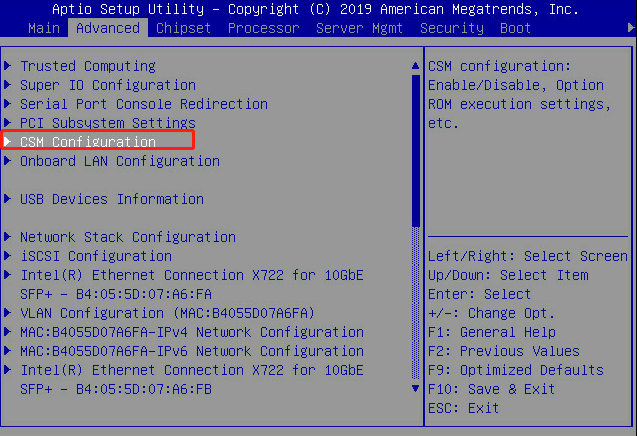The width and height of the screenshot is (637, 436).
Task: Expand VLAN Configuration arrow
Action: click(9, 313)
